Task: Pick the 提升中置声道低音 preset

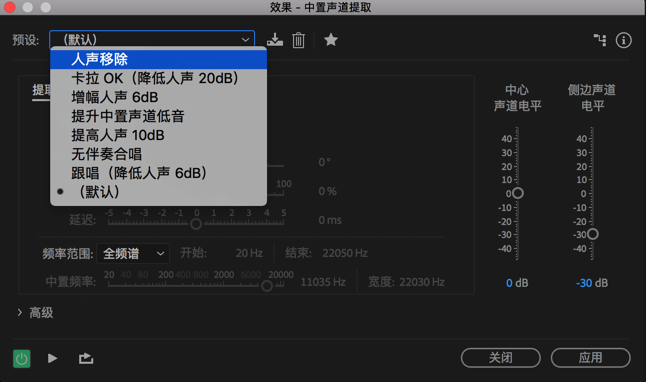Action: point(159,116)
